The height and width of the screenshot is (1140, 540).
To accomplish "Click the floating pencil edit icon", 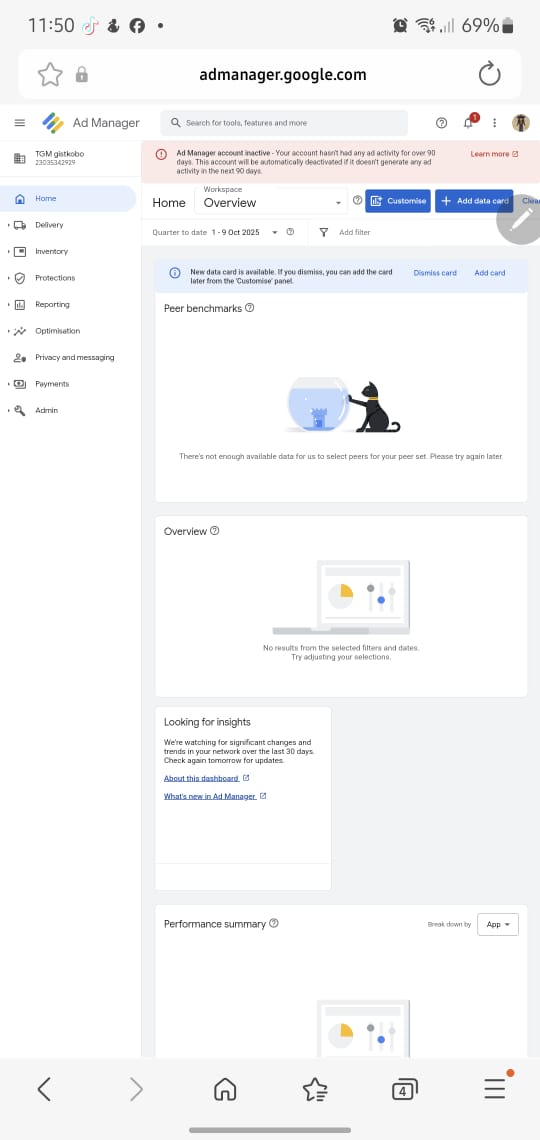I will click(x=520, y=220).
